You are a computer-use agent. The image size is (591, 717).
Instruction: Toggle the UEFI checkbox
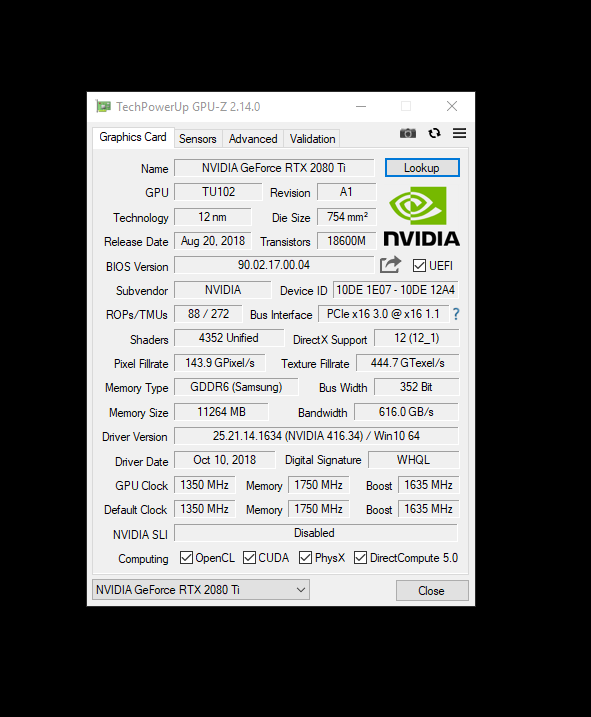tap(419, 266)
